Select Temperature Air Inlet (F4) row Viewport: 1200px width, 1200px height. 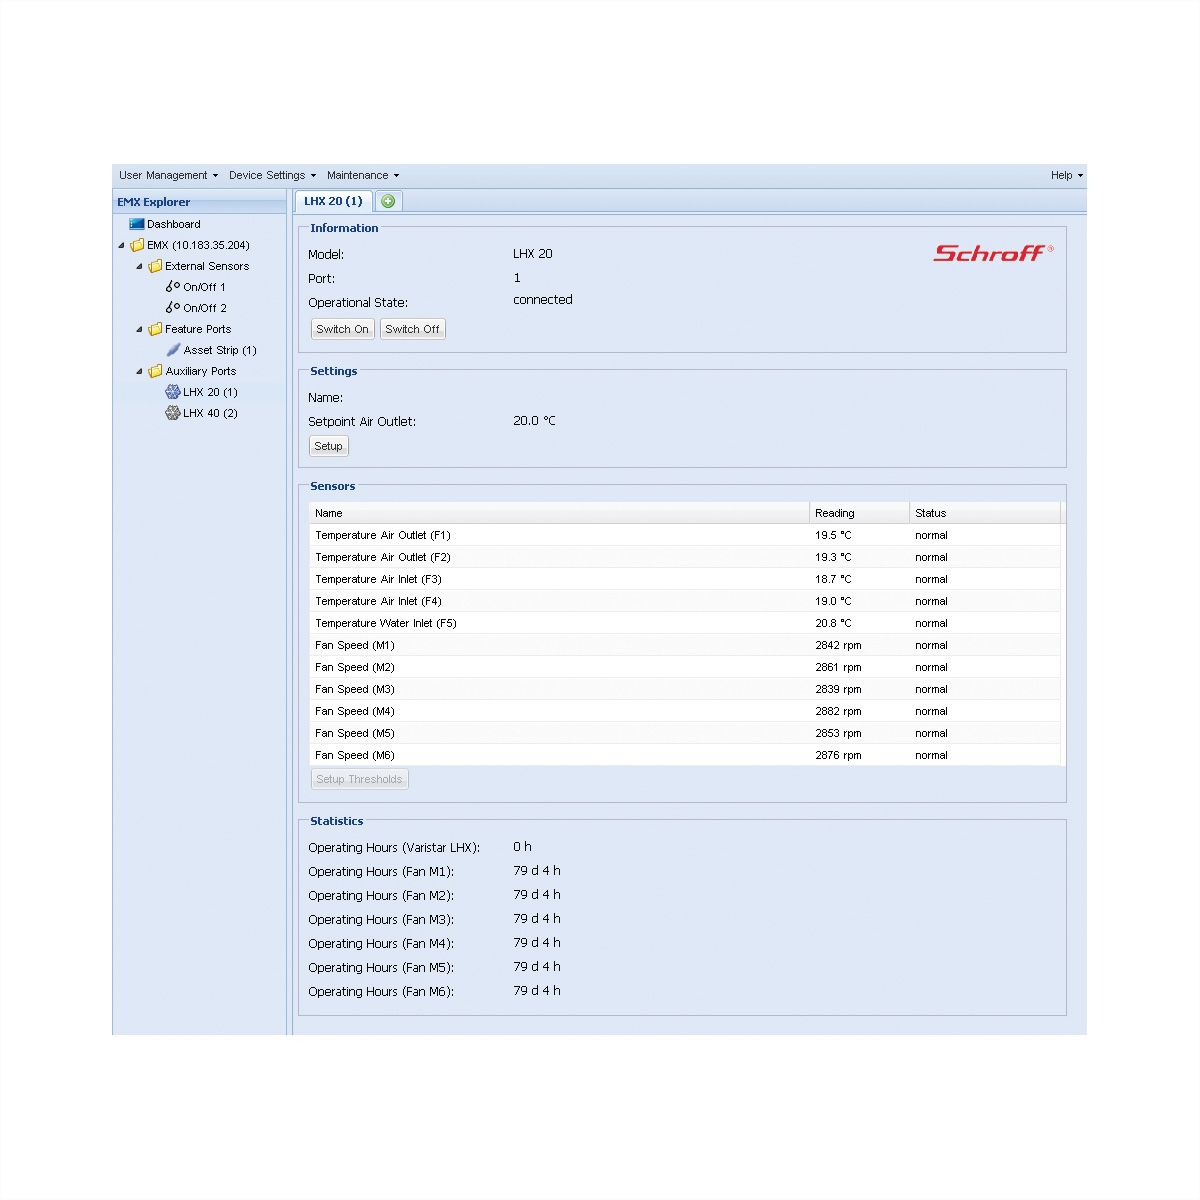click(x=685, y=601)
